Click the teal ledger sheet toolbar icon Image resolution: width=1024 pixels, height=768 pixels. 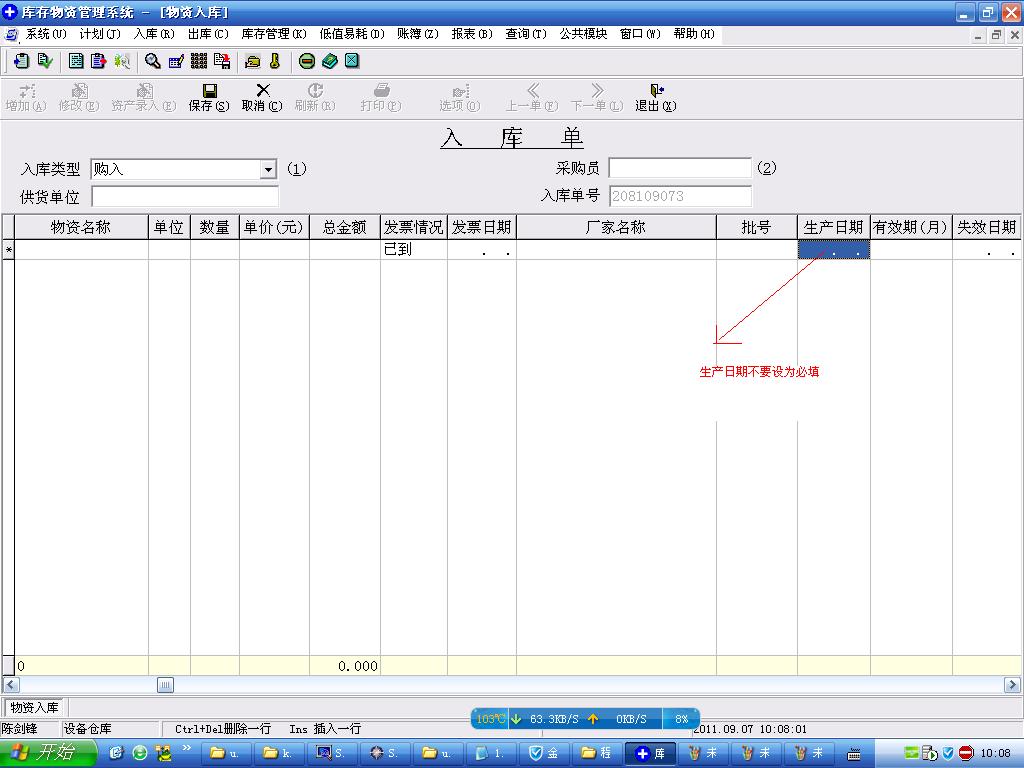pos(76,61)
